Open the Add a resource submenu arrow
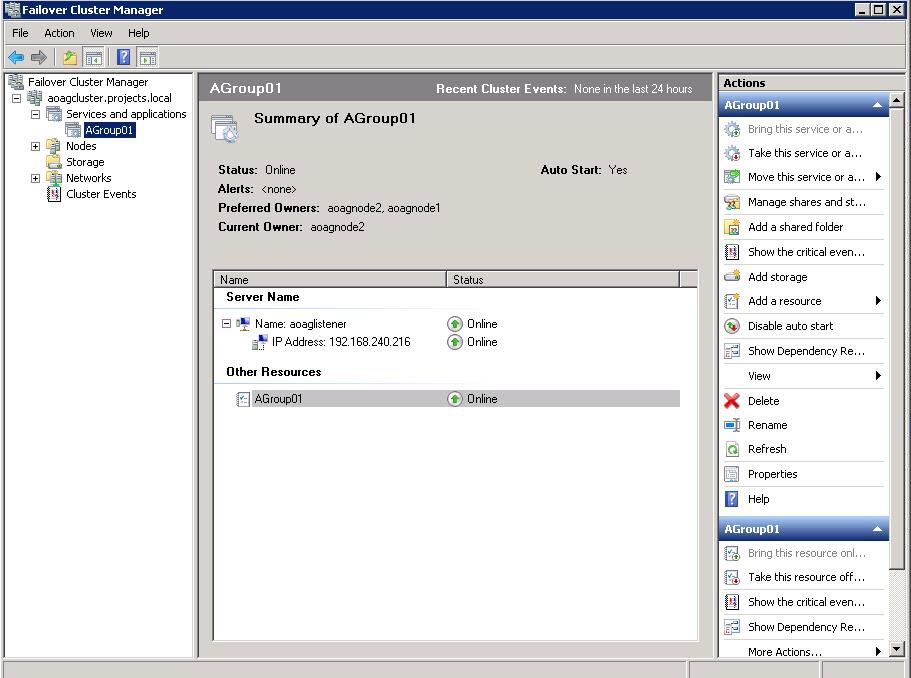Viewport: 911px width, 678px height. 878,301
